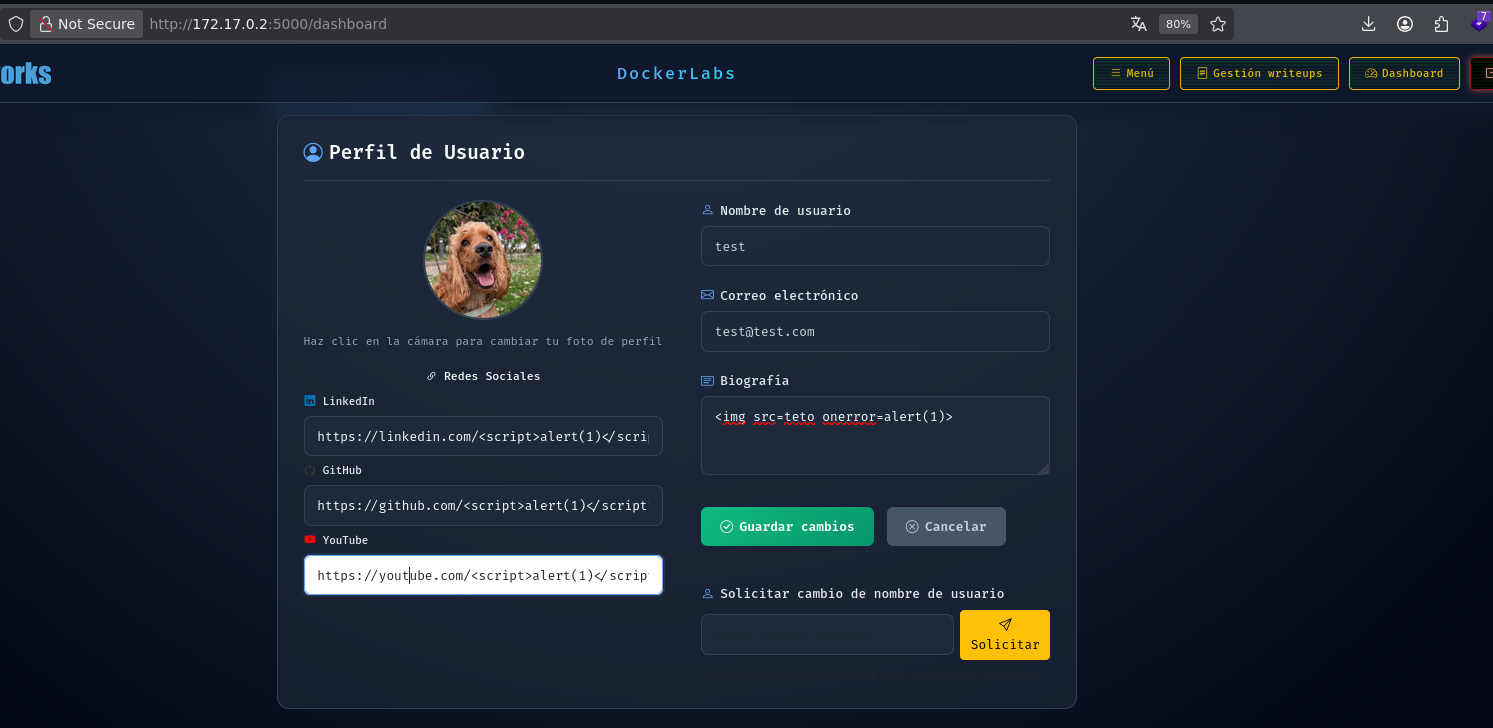This screenshot has height=728, width=1493.
Task: Click the Biografía textarea resize handle
Action: 1043,468
